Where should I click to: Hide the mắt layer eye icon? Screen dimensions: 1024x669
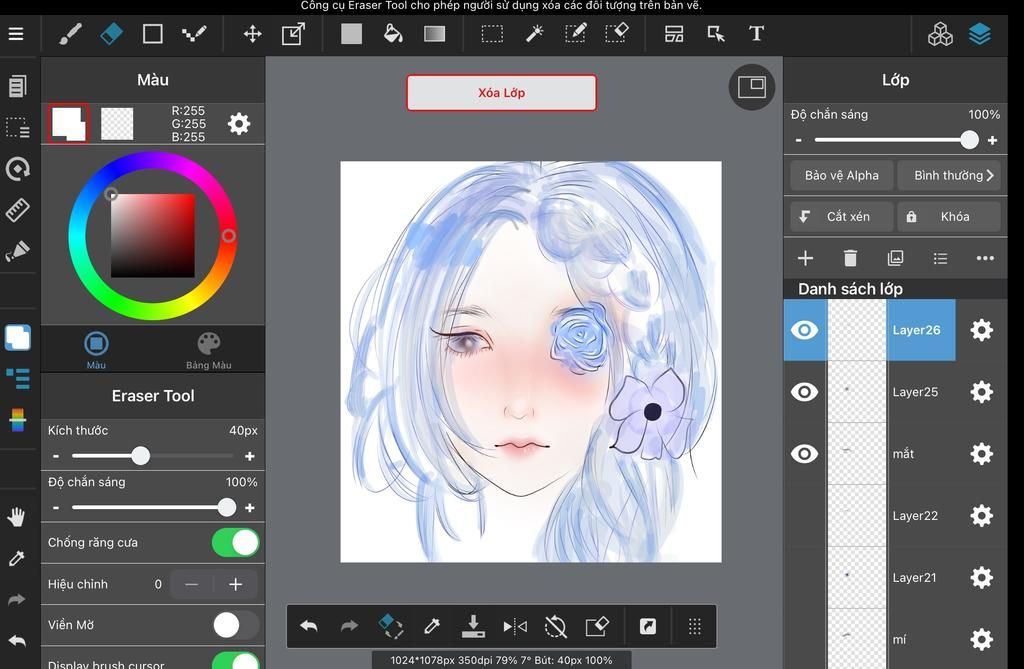click(804, 453)
